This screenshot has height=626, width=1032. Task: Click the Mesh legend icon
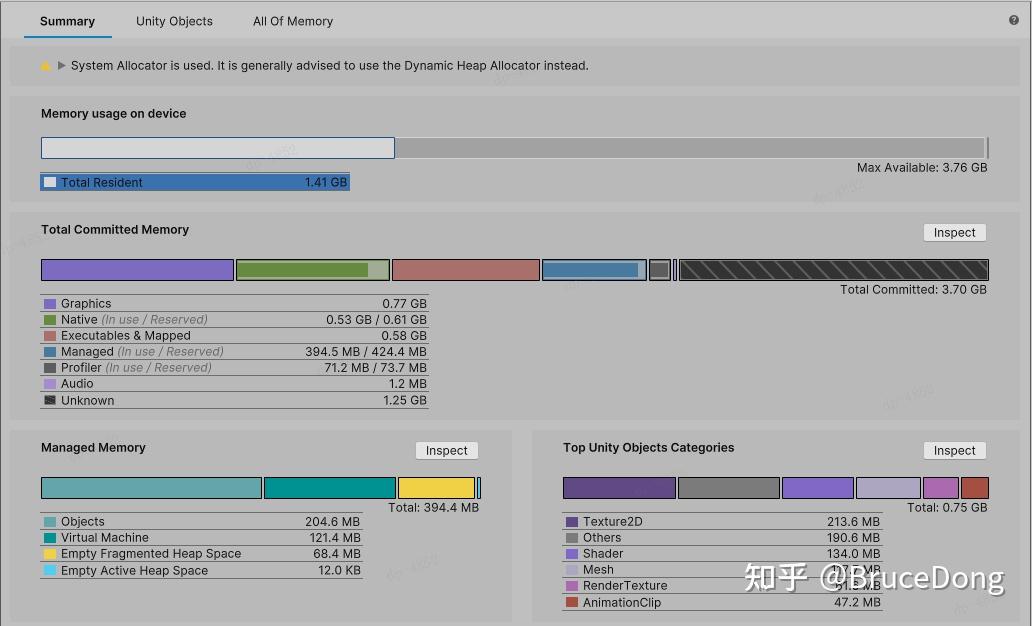[x=571, y=569]
